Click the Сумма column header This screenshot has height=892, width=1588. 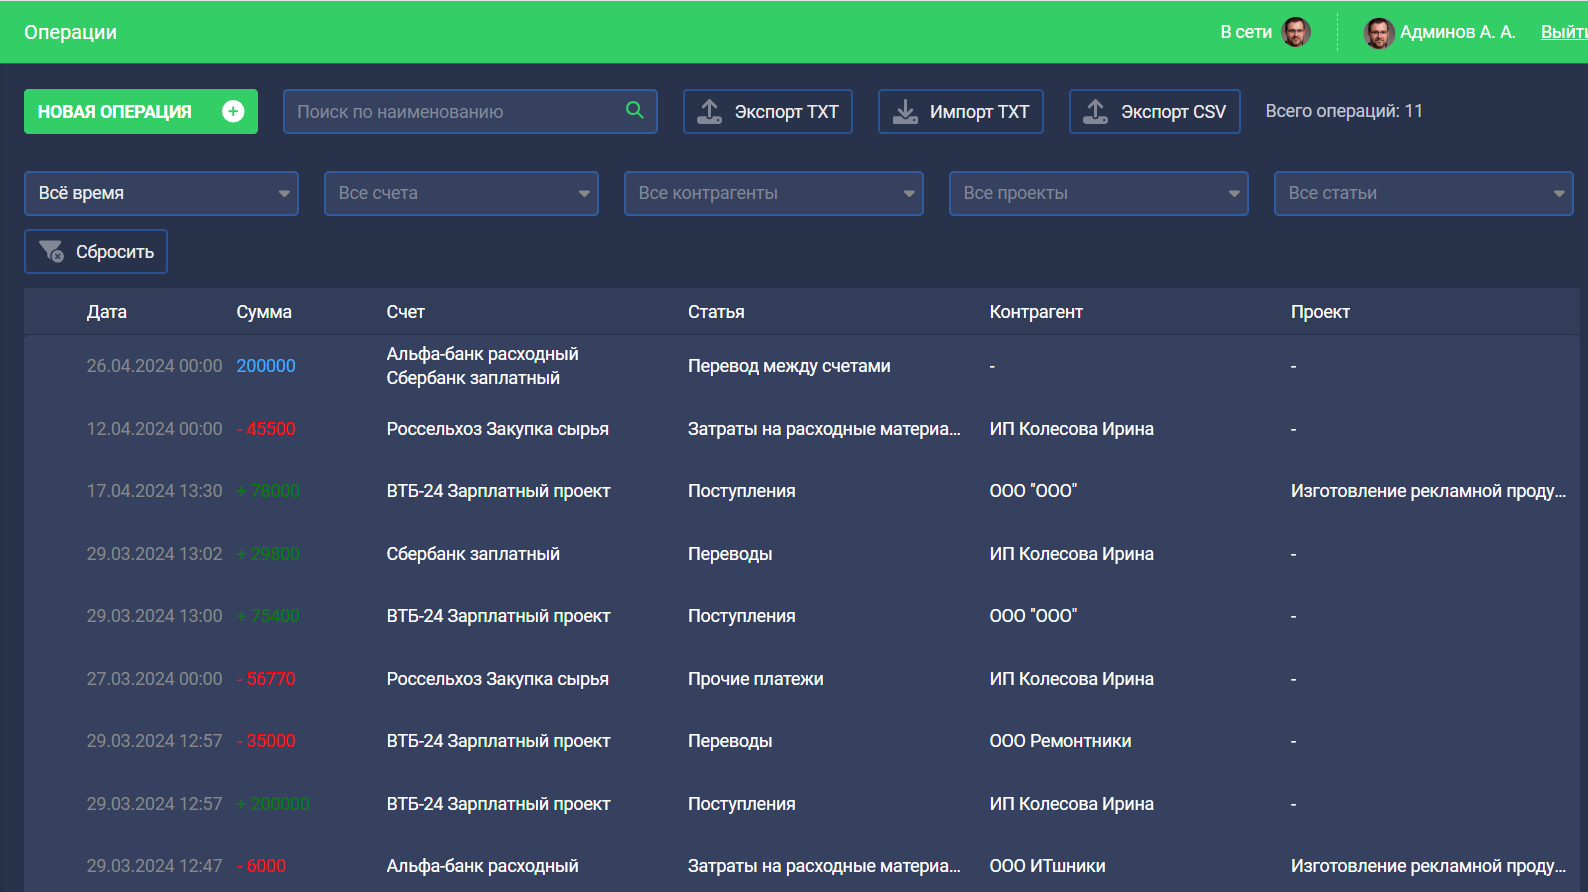(264, 312)
